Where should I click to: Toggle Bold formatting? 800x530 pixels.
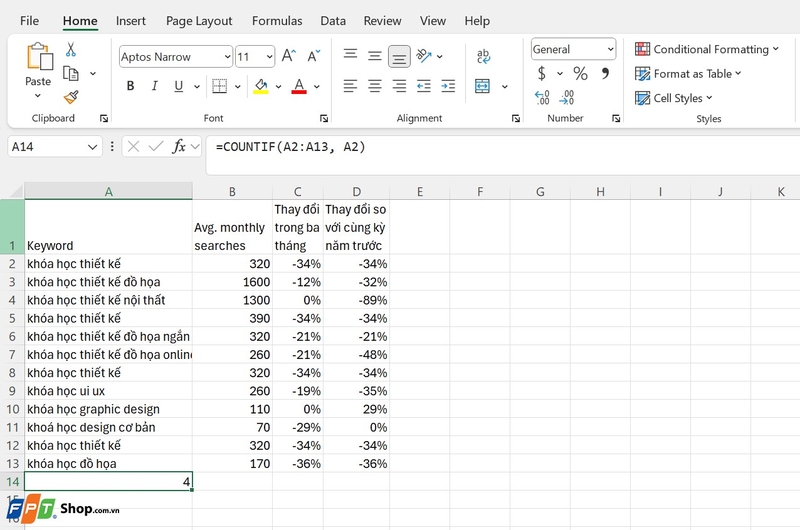(x=131, y=86)
